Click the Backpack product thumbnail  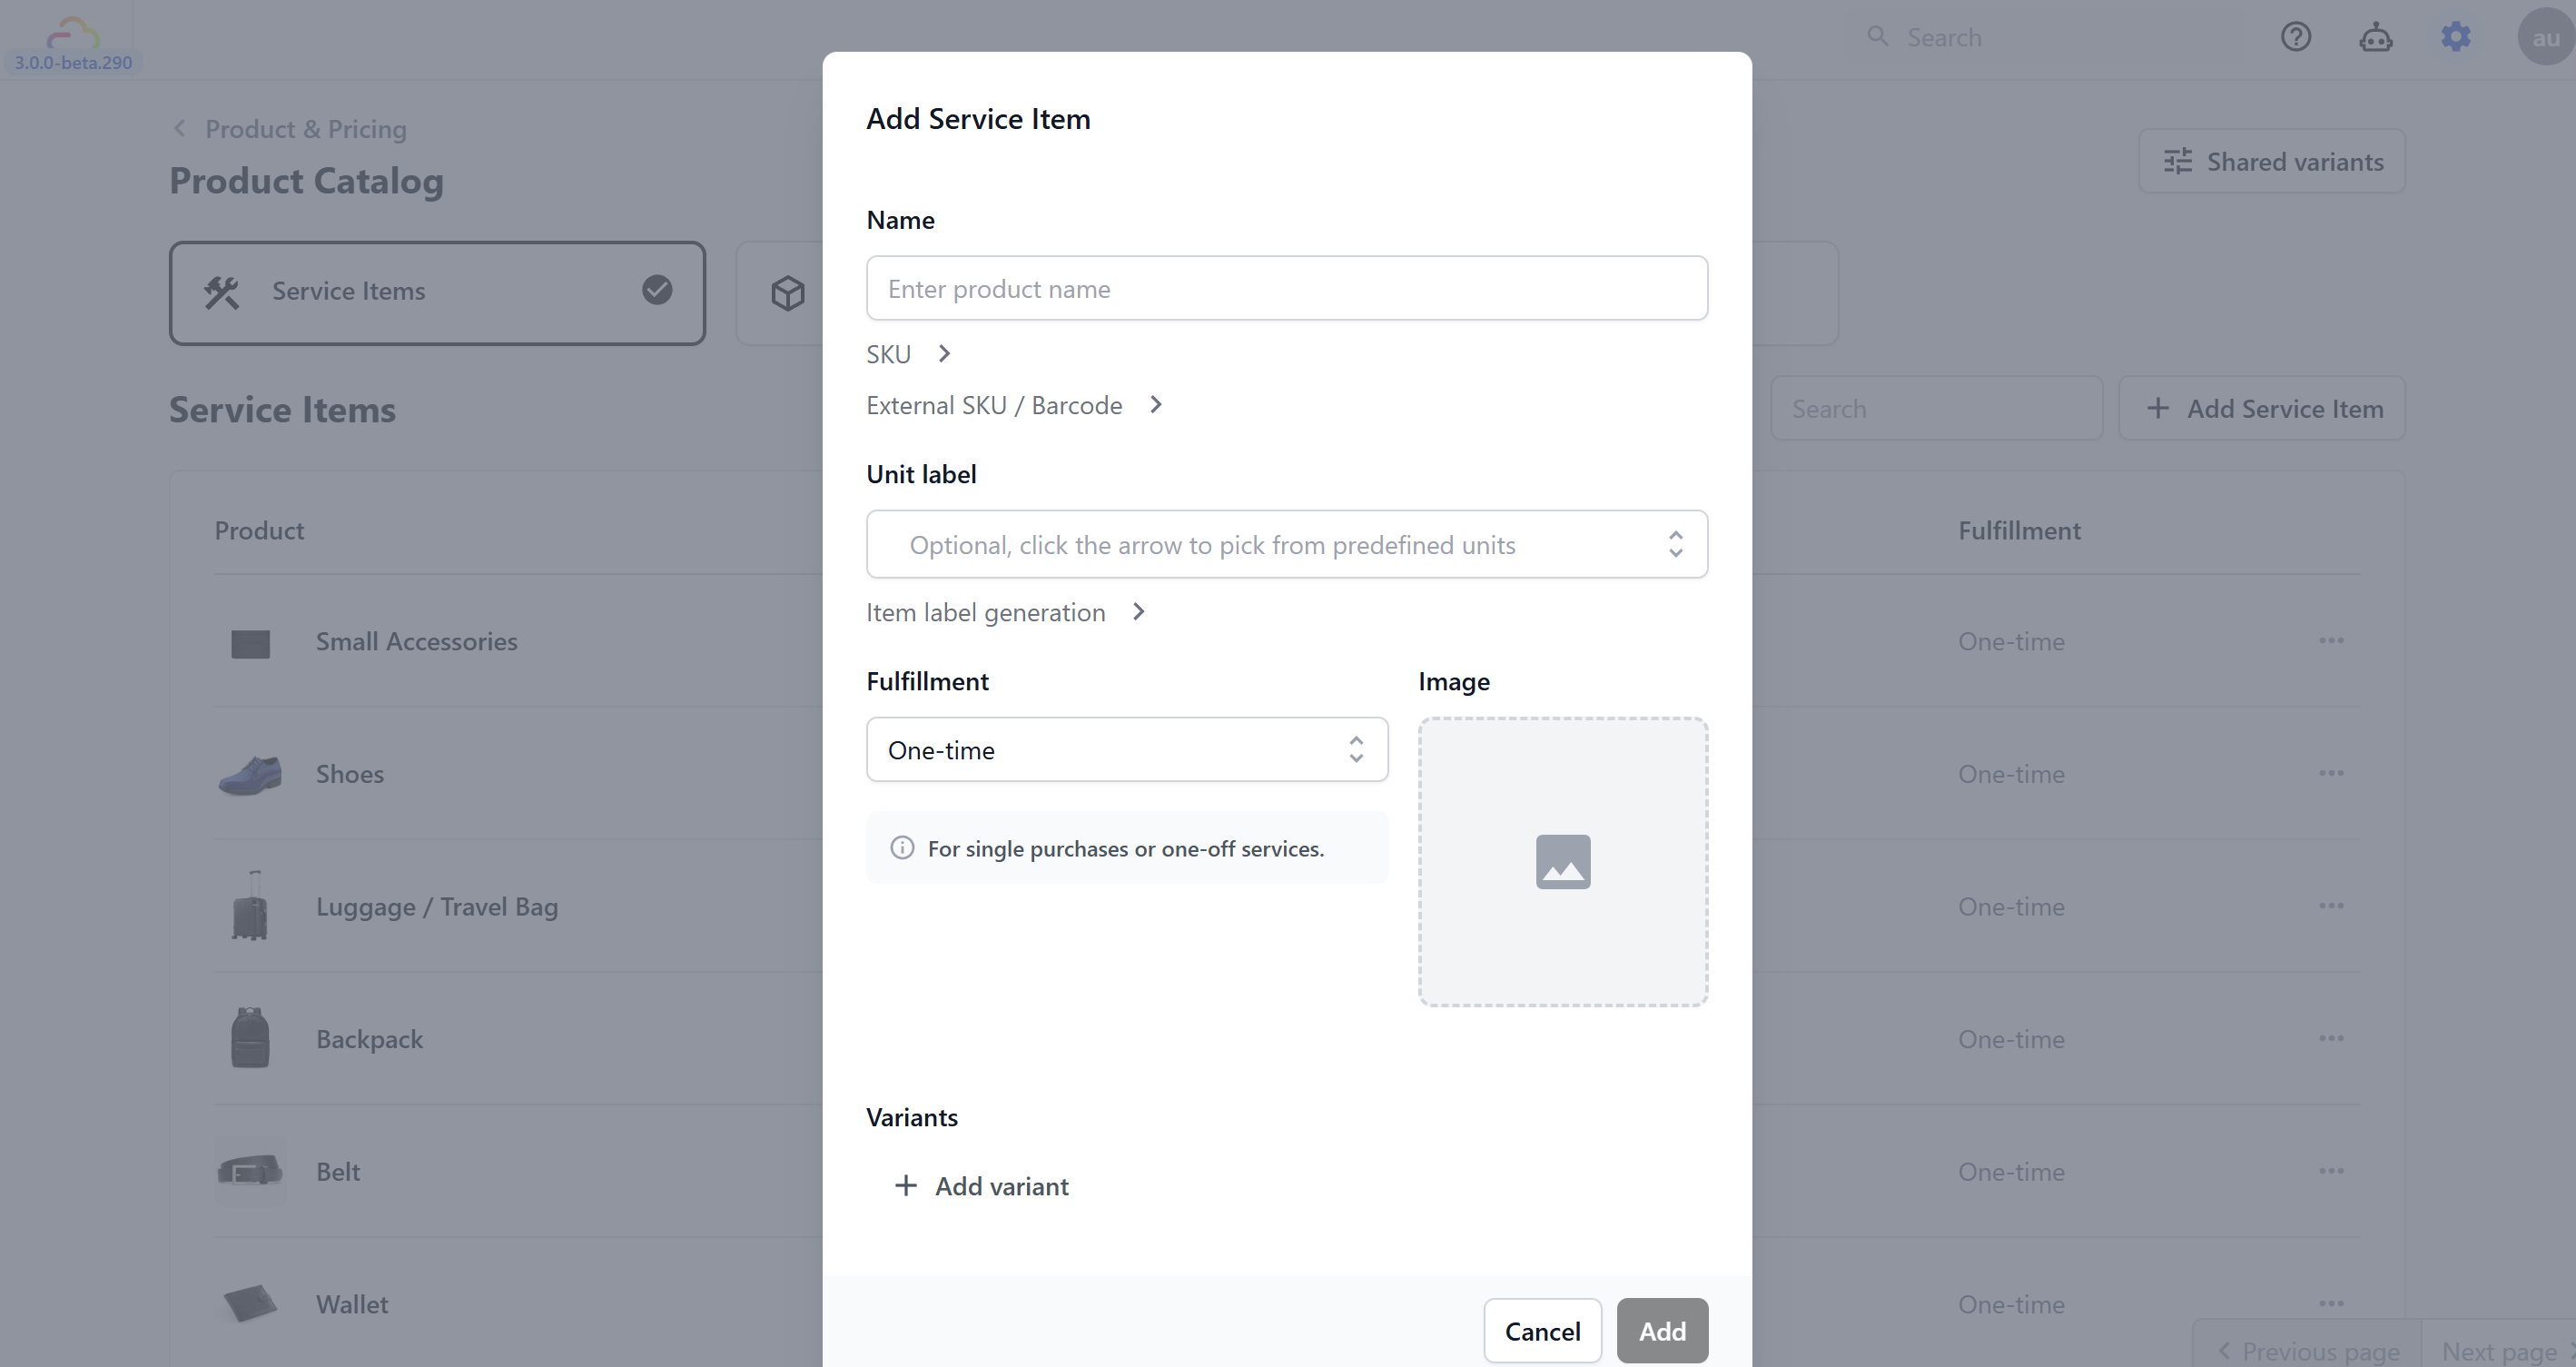pyautogui.click(x=250, y=1038)
